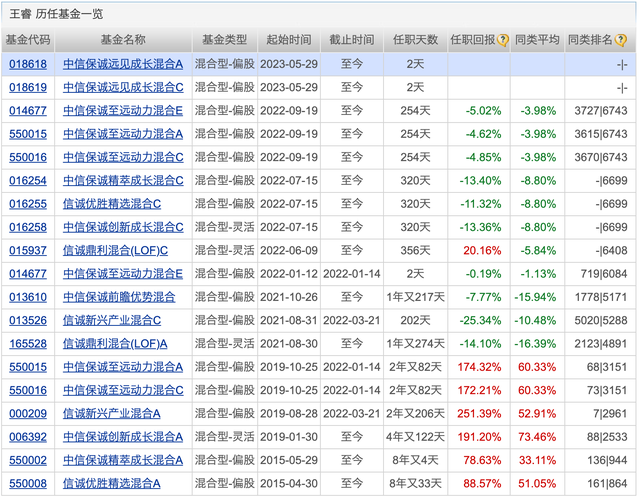Open 信诚优胜精选混合C fund link
Viewport: 640px width, 499px height.
112,204
